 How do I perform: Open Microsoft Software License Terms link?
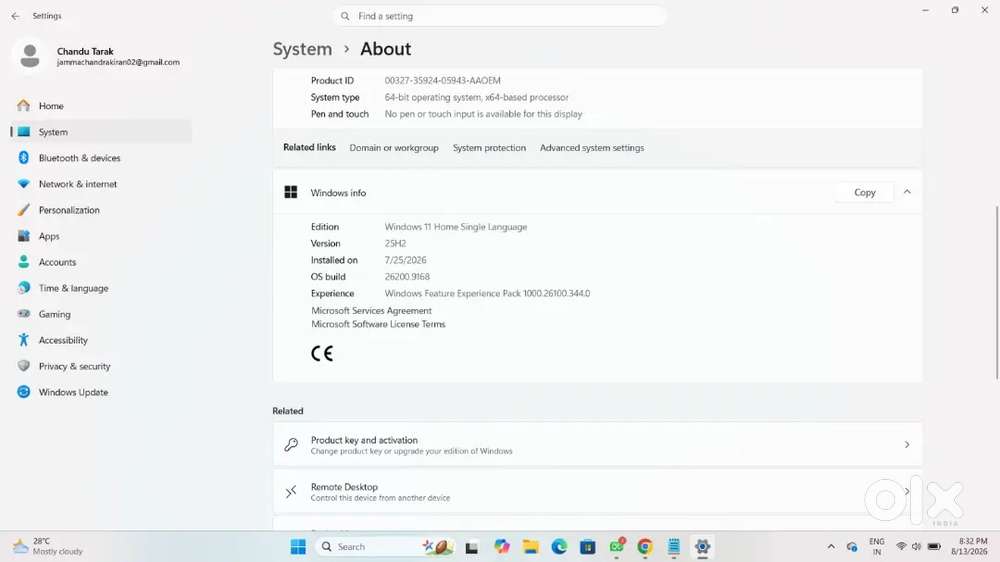pos(378,324)
